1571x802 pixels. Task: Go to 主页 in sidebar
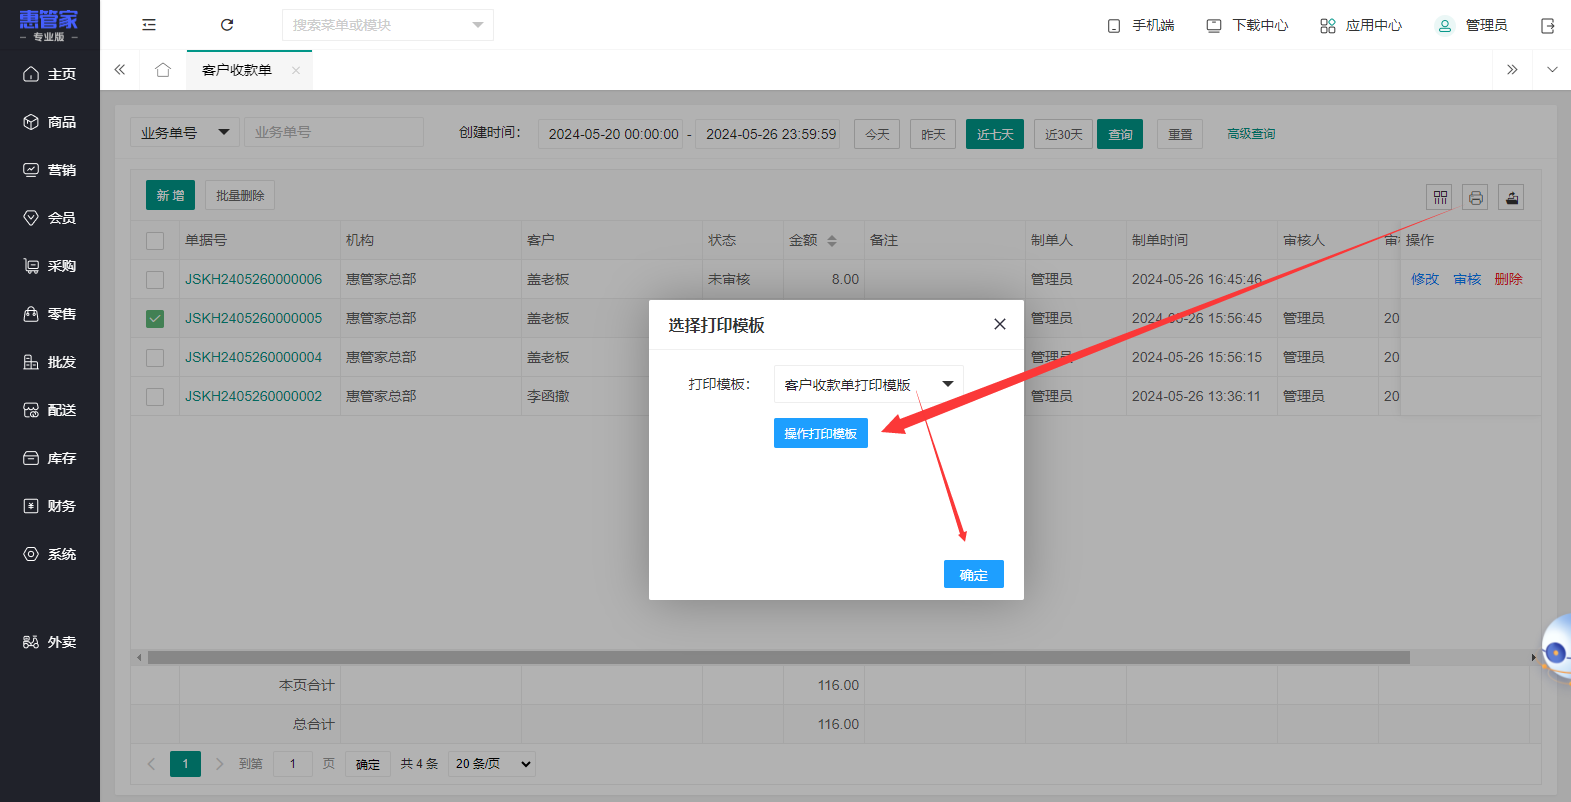coord(50,74)
